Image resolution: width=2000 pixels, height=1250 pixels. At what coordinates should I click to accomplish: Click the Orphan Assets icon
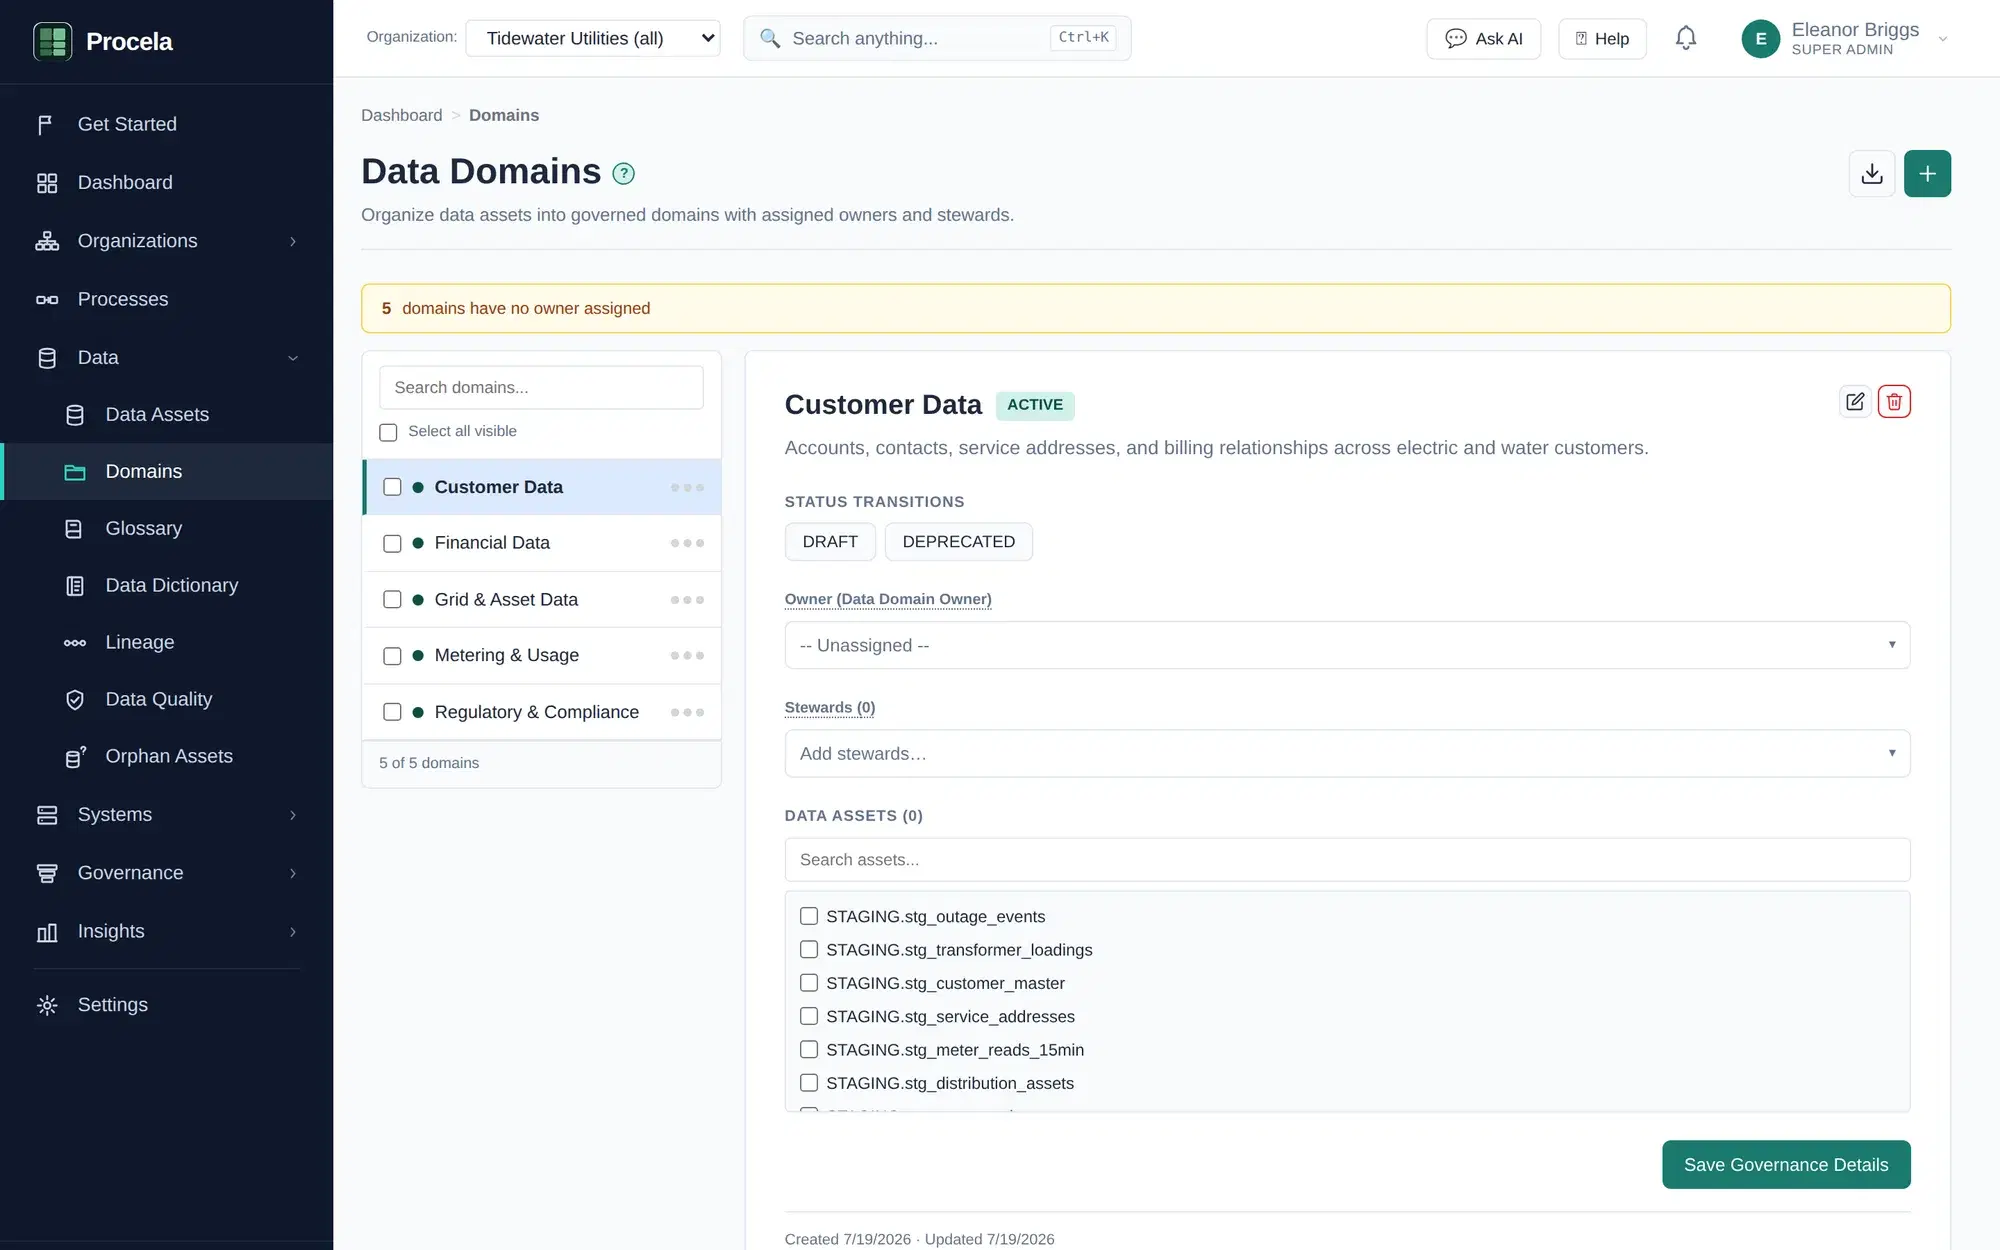click(75, 757)
